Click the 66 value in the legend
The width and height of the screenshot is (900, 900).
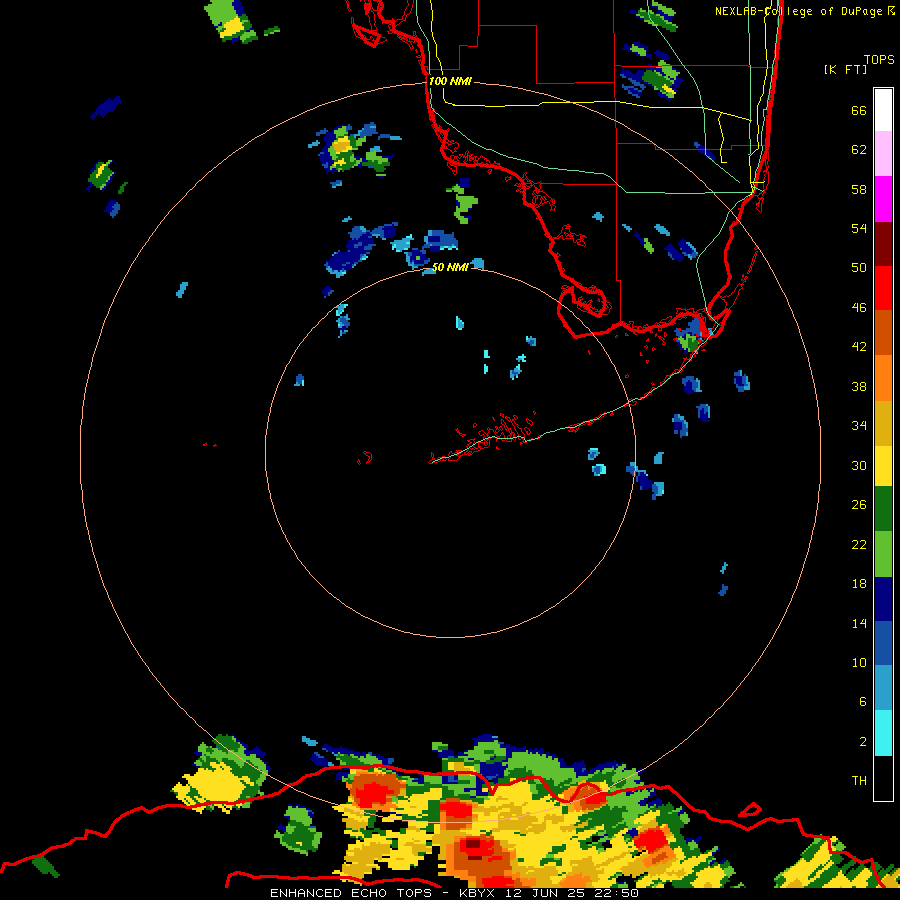[859, 110]
